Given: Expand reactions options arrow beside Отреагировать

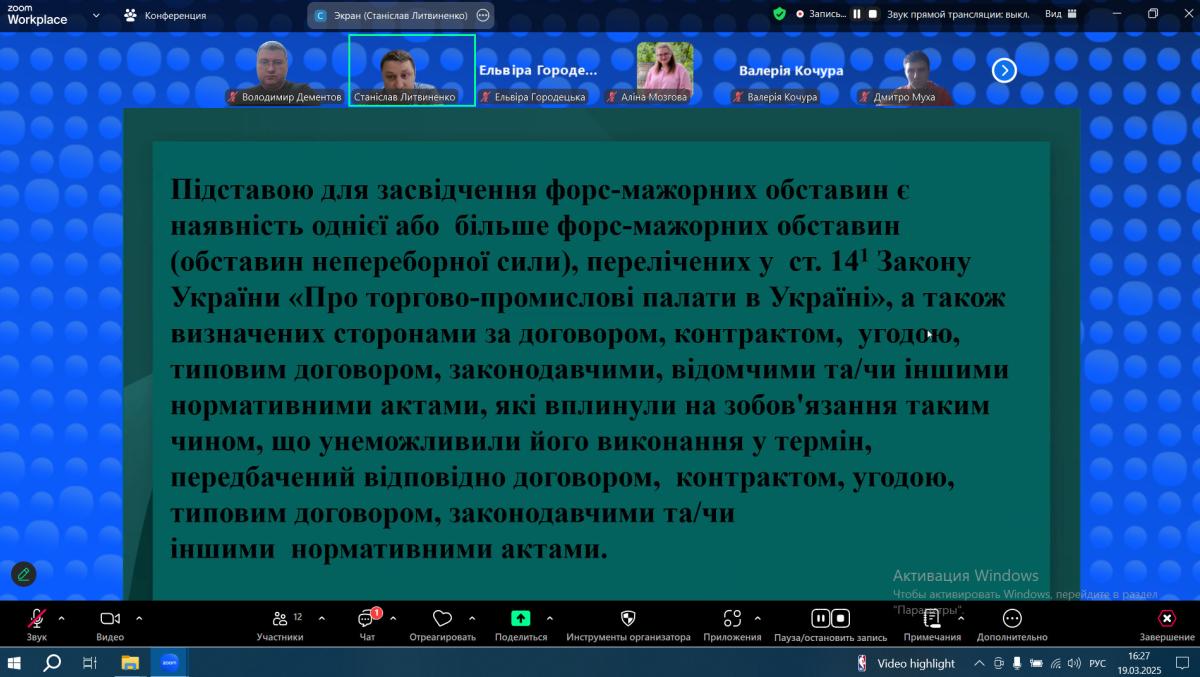Looking at the screenshot, I should pyautogui.click(x=472, y=618).
